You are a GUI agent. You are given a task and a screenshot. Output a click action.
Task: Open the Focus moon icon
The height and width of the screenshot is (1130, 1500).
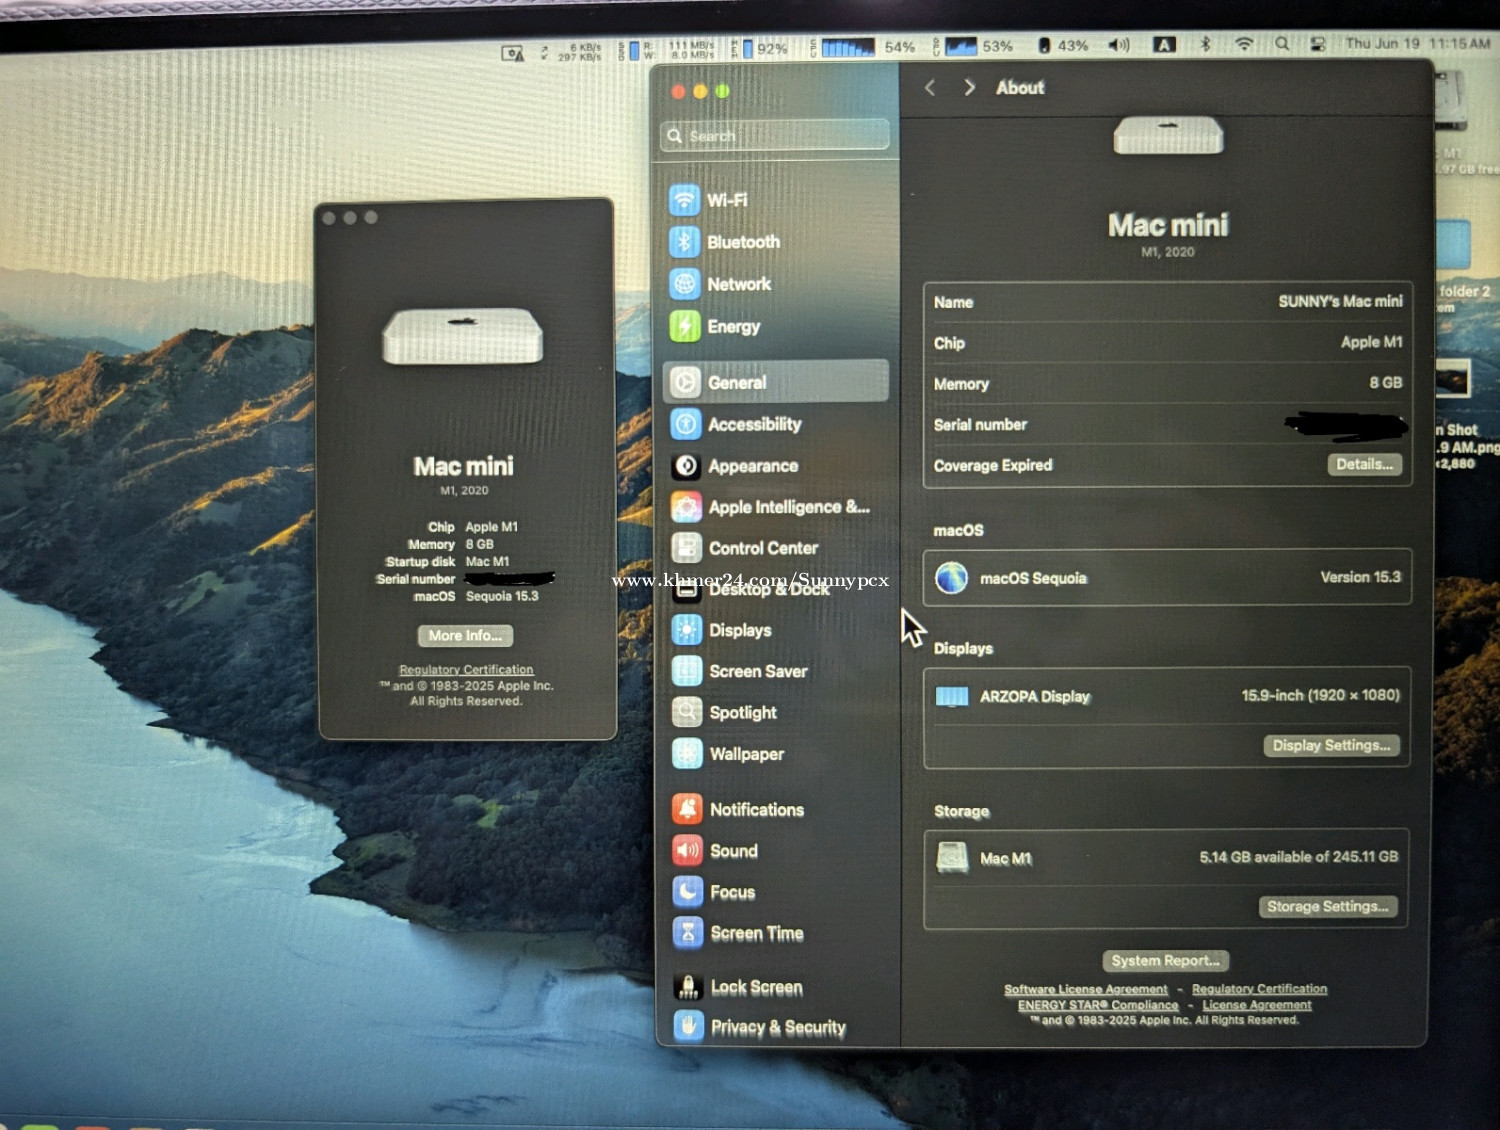point(688,891)
